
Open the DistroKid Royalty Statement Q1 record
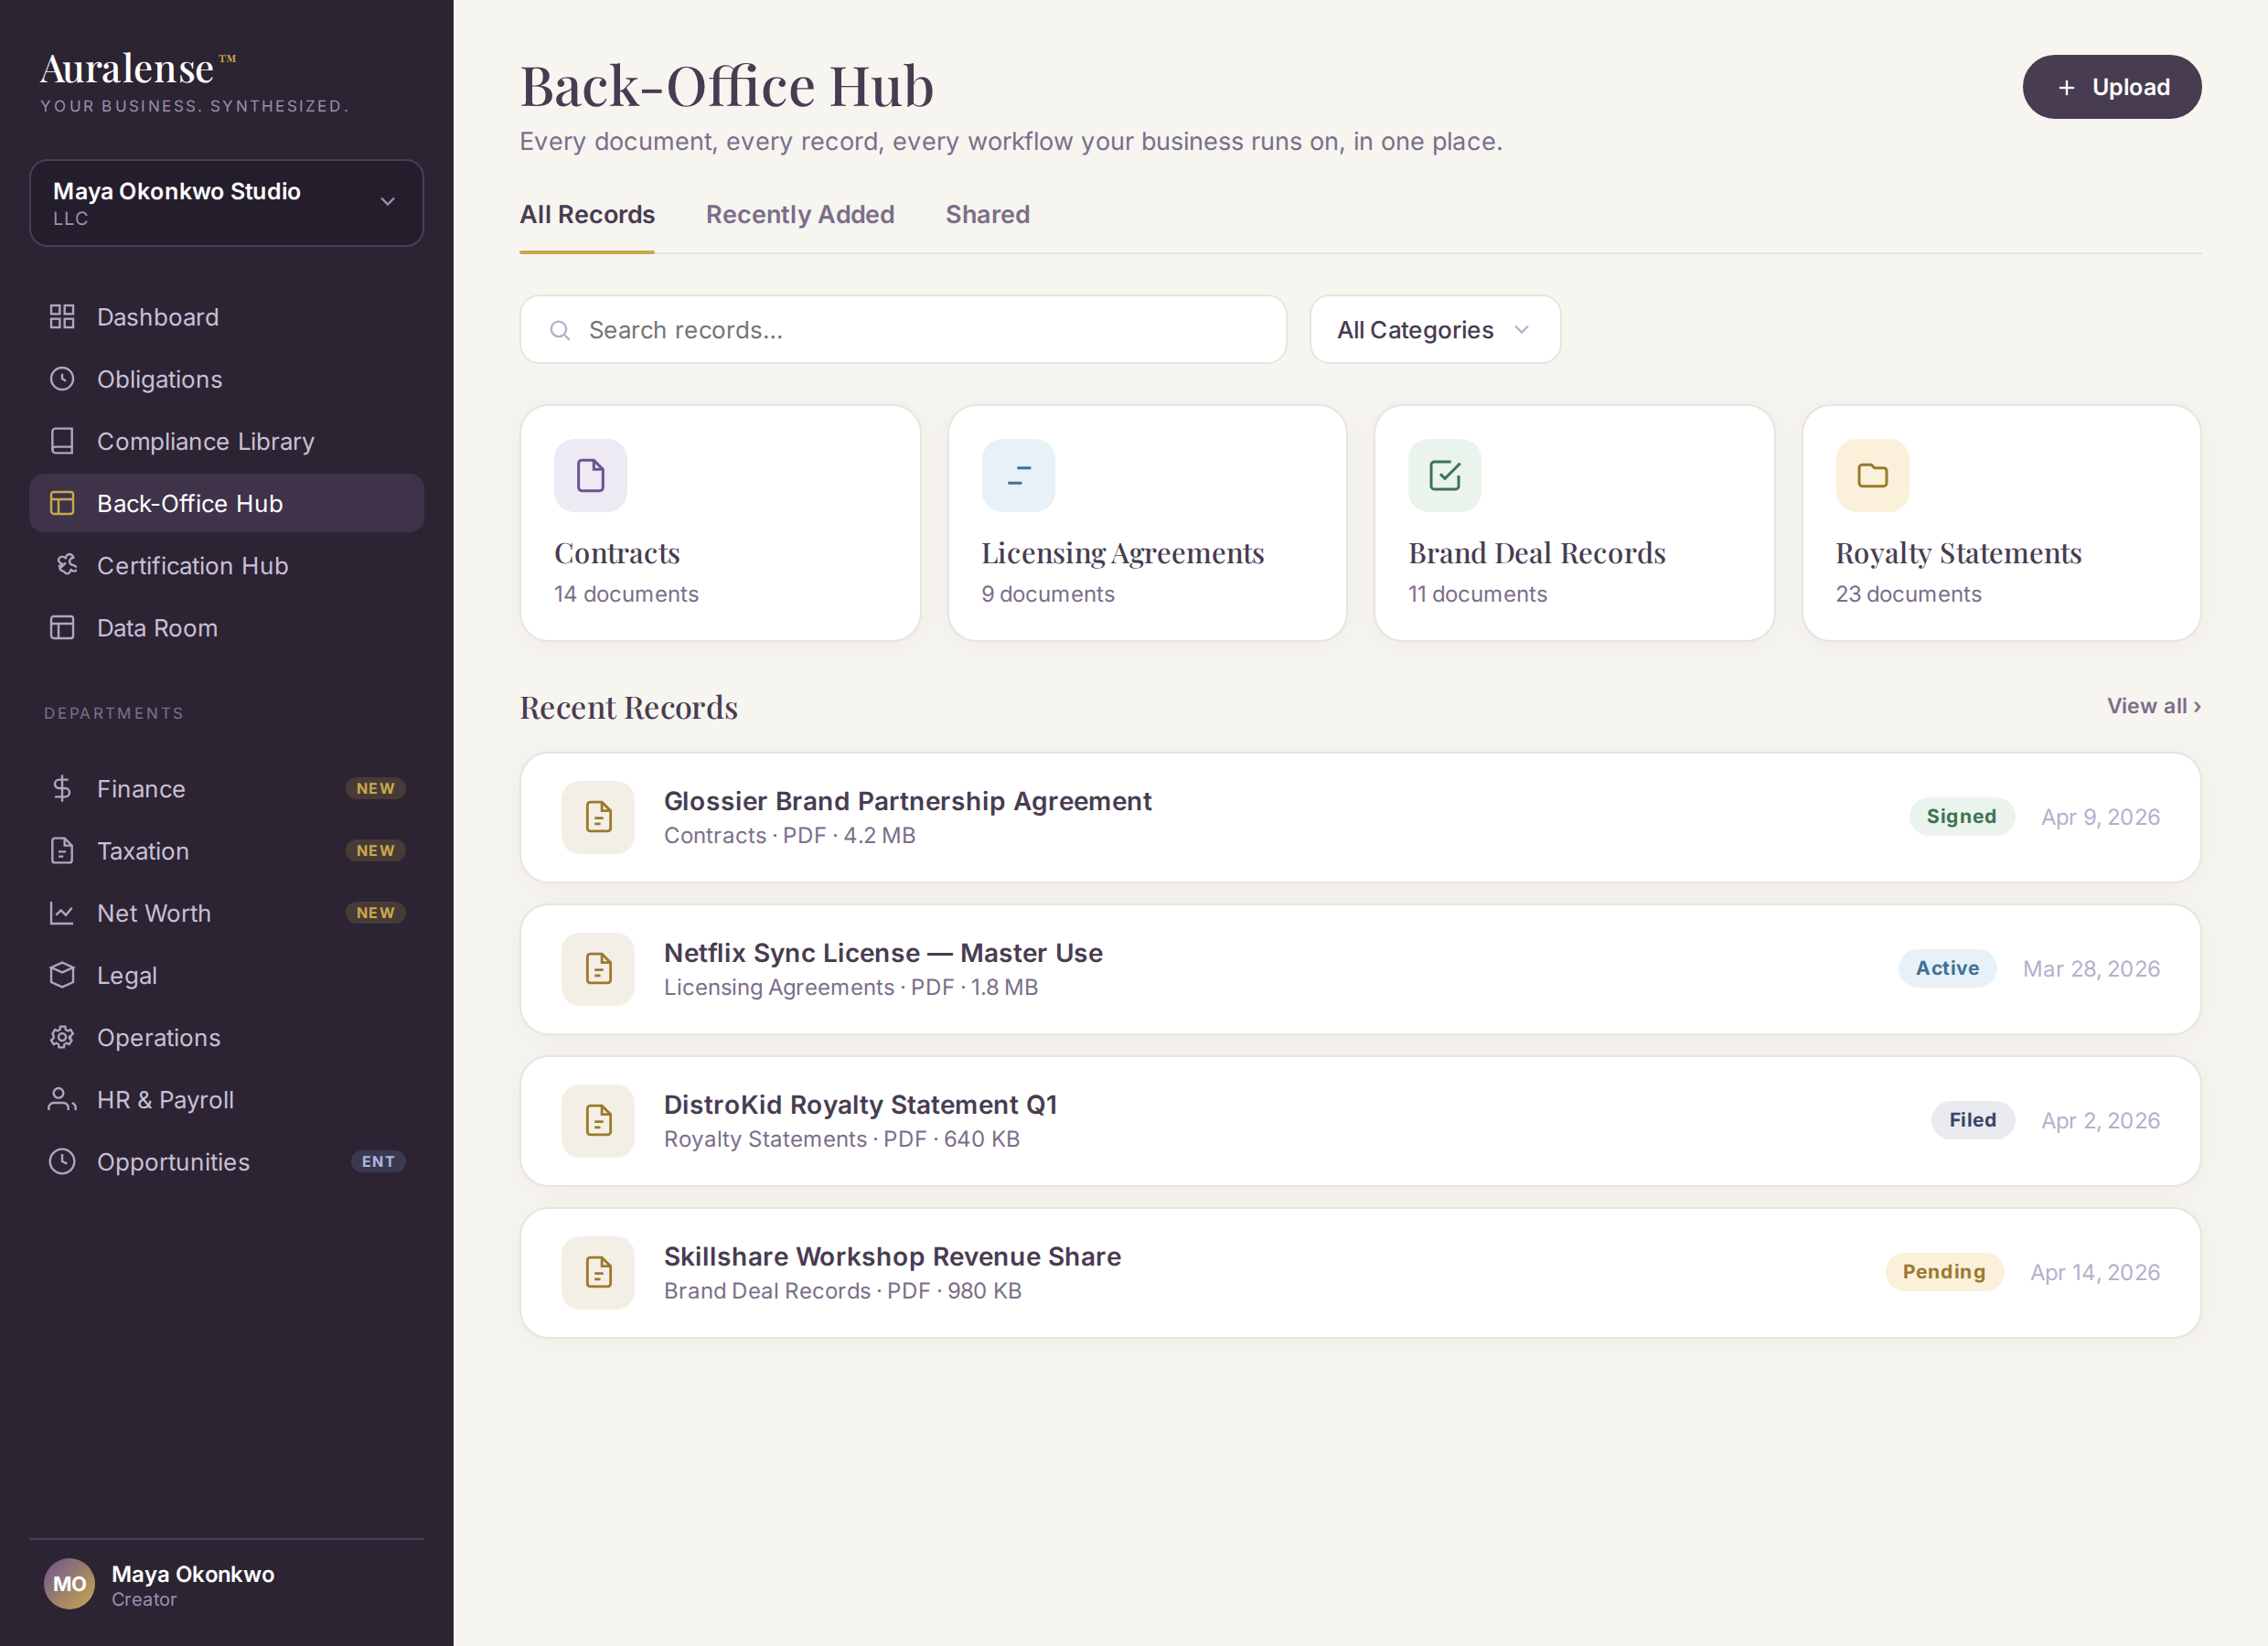(1360, 1121)
